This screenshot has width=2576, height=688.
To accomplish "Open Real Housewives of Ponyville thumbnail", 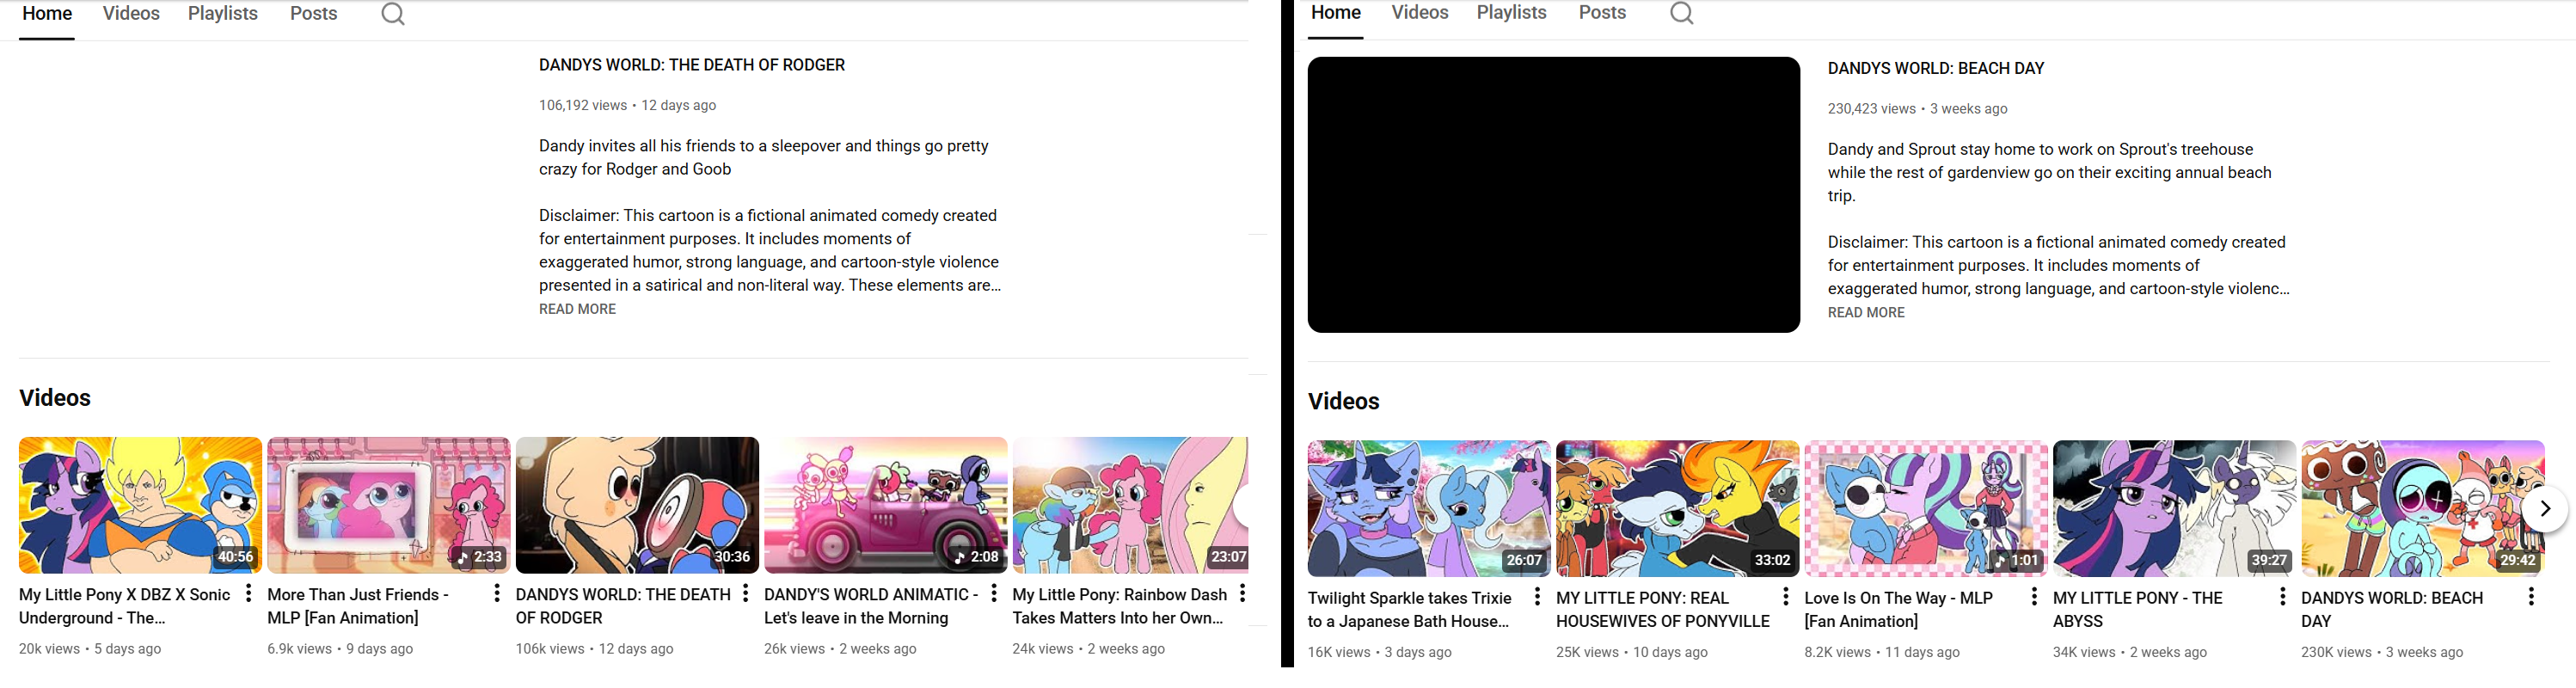I will 1678,509.
